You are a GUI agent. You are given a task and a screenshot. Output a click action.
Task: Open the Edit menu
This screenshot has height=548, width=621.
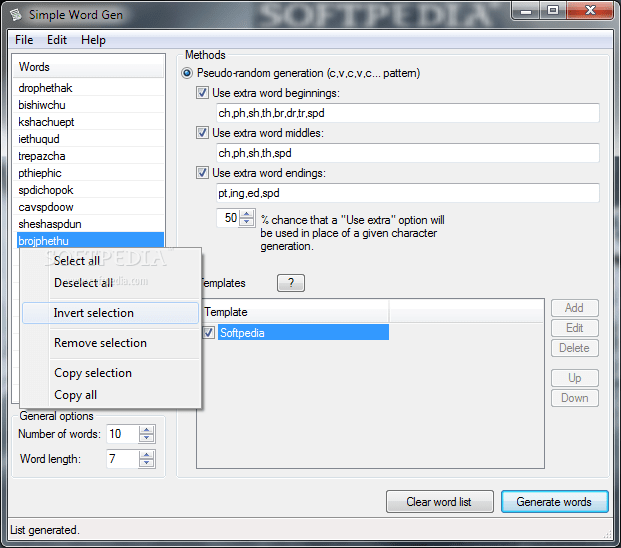click(x=57, y=40)
